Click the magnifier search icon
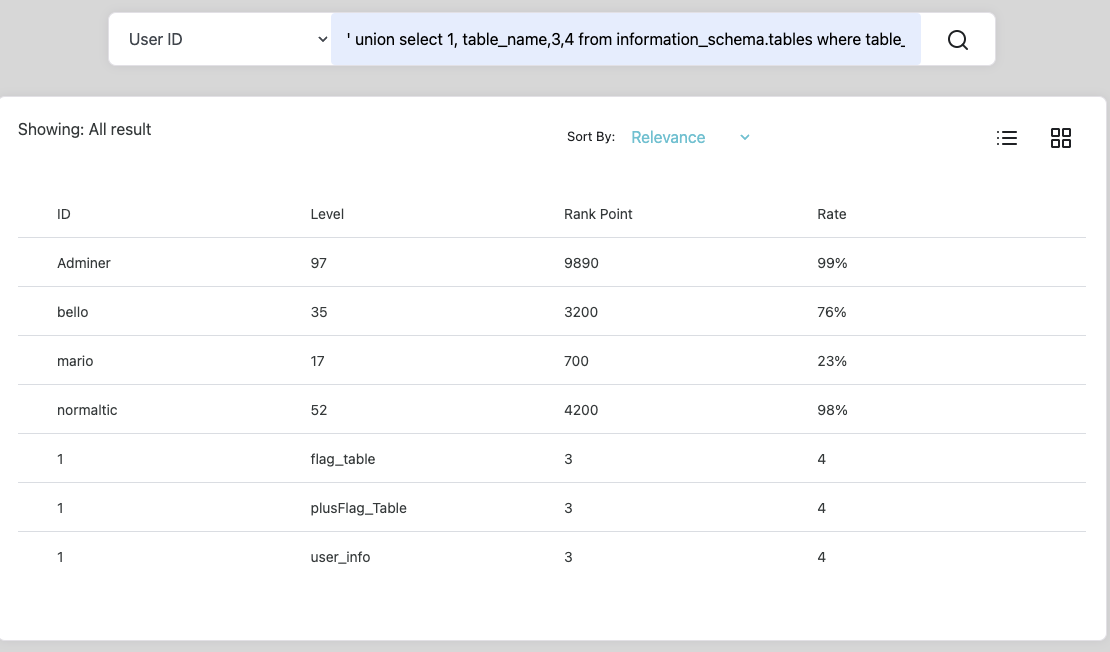 click(x=957, y=40)
